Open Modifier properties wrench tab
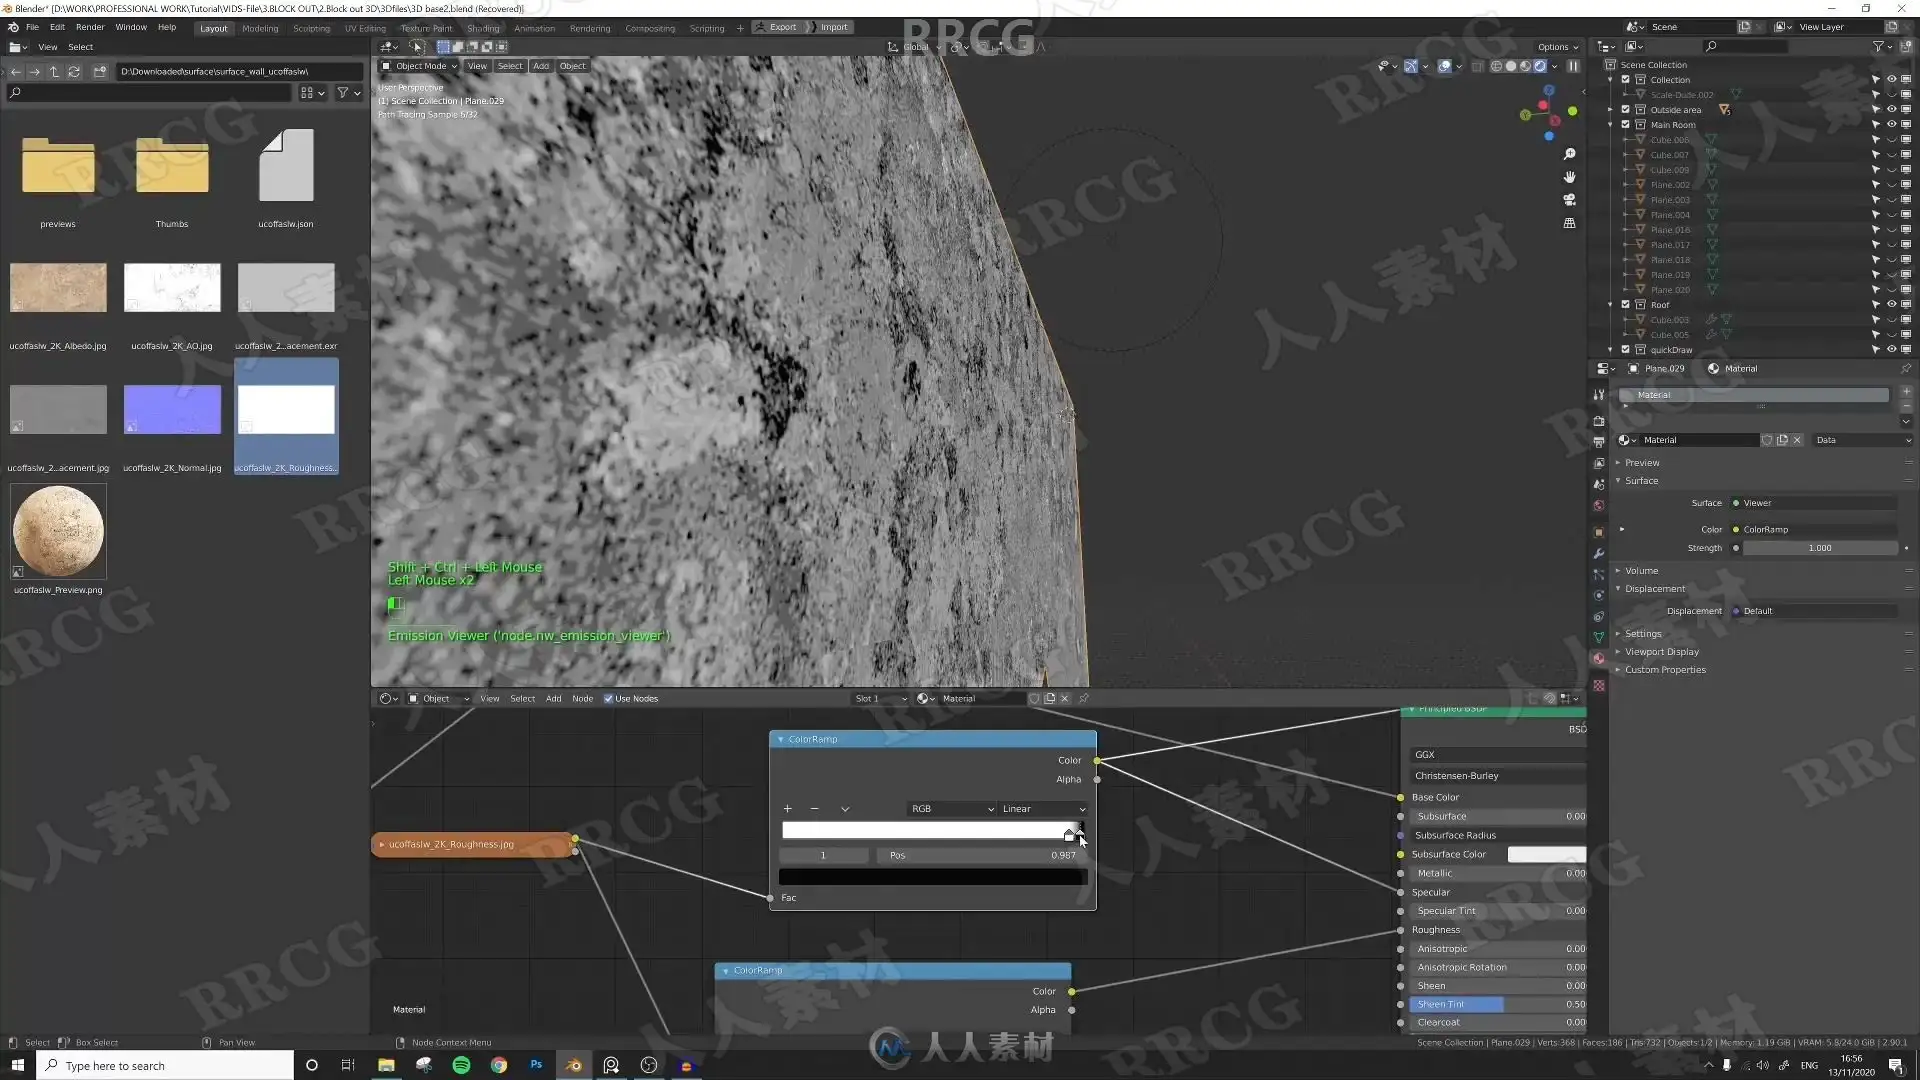The width and height of the screenshot is (1920, 1080). coord(1599,553)
